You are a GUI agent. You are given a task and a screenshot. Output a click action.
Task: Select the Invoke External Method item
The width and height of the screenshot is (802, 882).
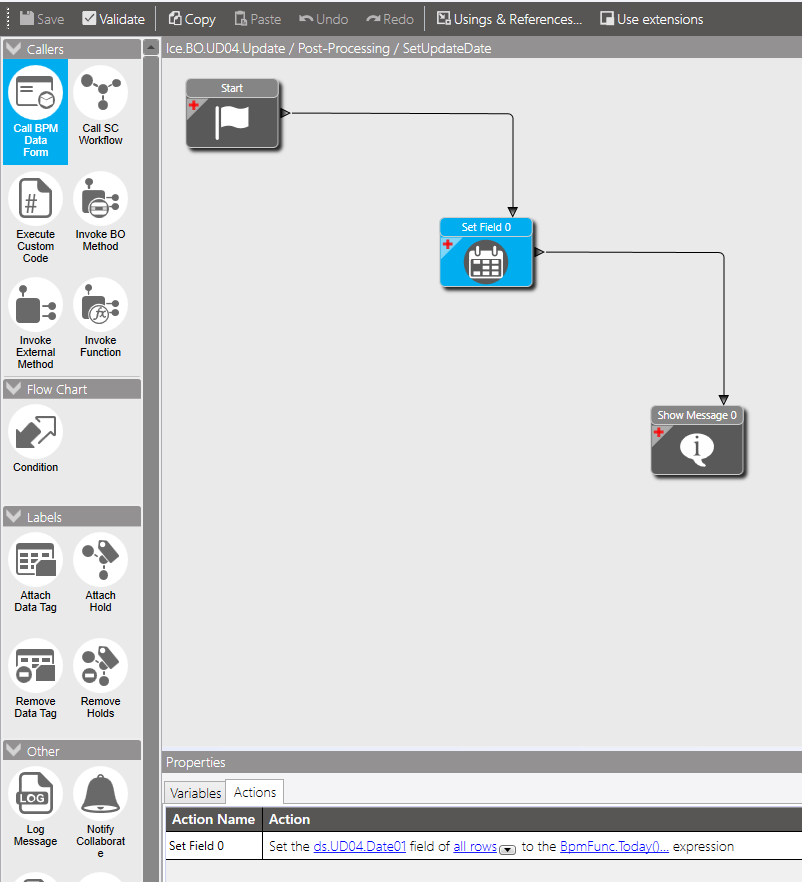[x=35, y=323]
